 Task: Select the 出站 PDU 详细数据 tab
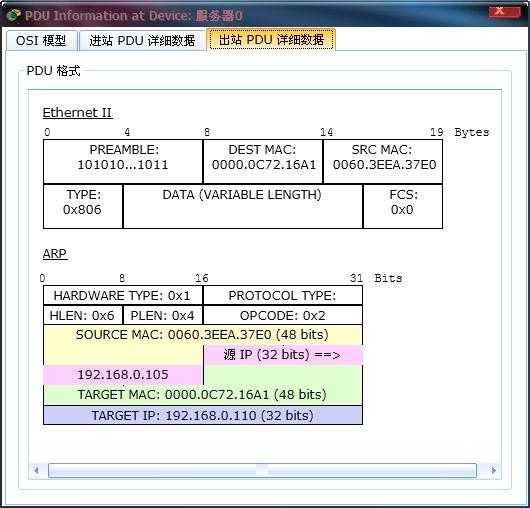tap(271, 40)
